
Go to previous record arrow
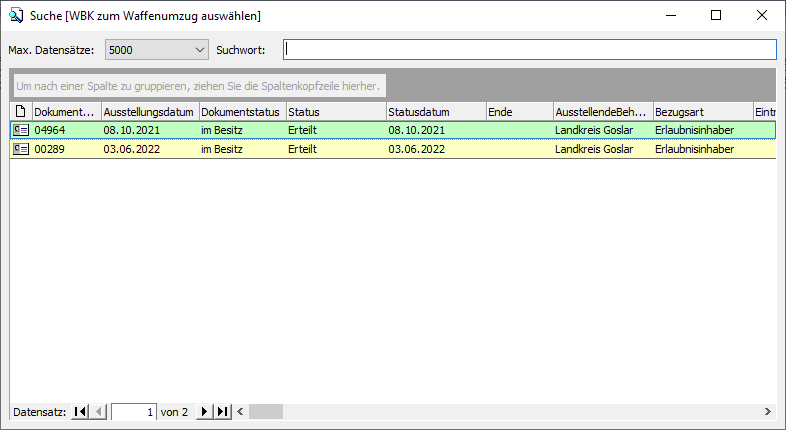click(x=99, y=411)
